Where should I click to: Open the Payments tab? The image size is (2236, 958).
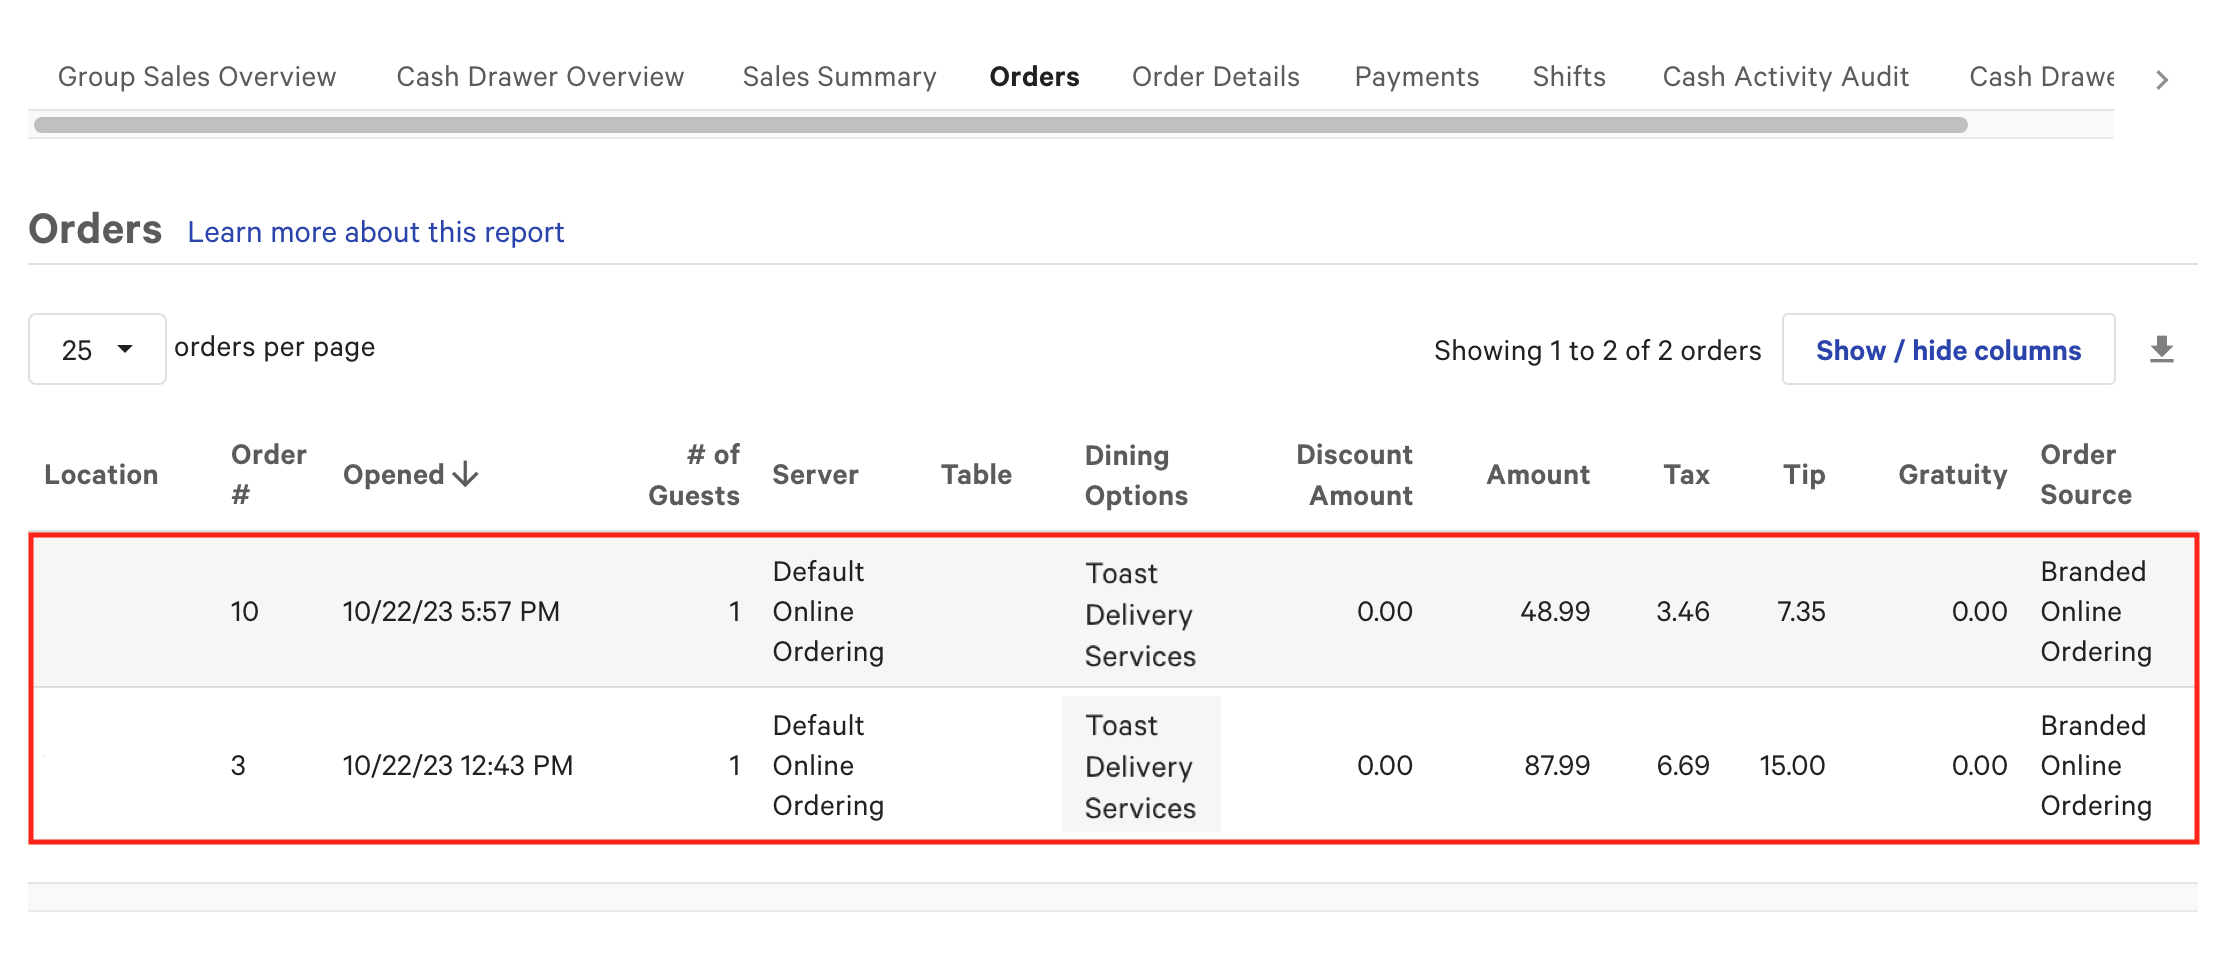pos(1416,76)
